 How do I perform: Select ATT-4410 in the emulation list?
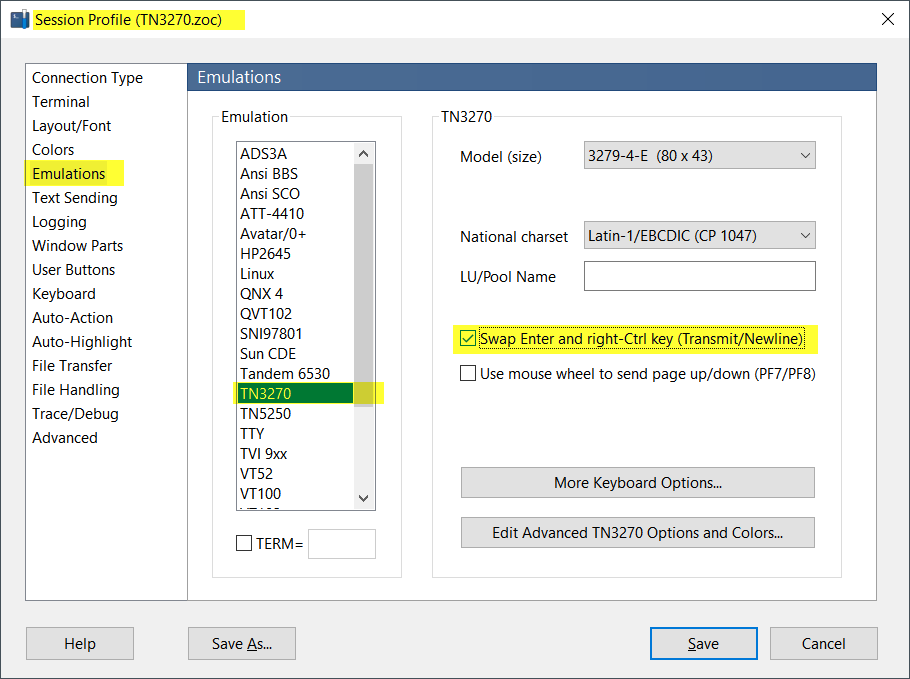295,214
